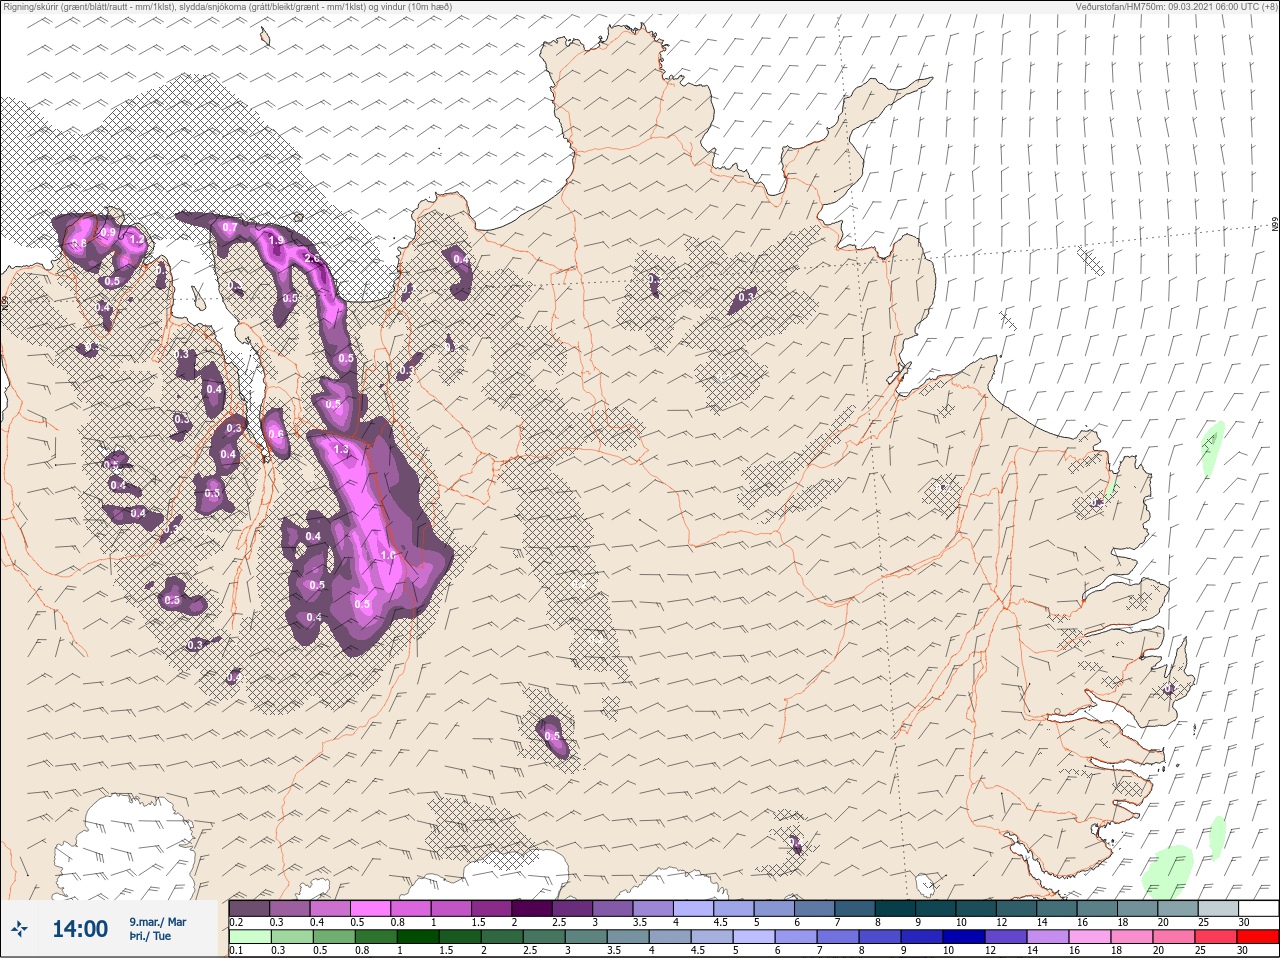Viewport: 1280px width, 958px height.
Task: Click the weekday text "þri./ Tue"
Action: (x=150, y=936)
